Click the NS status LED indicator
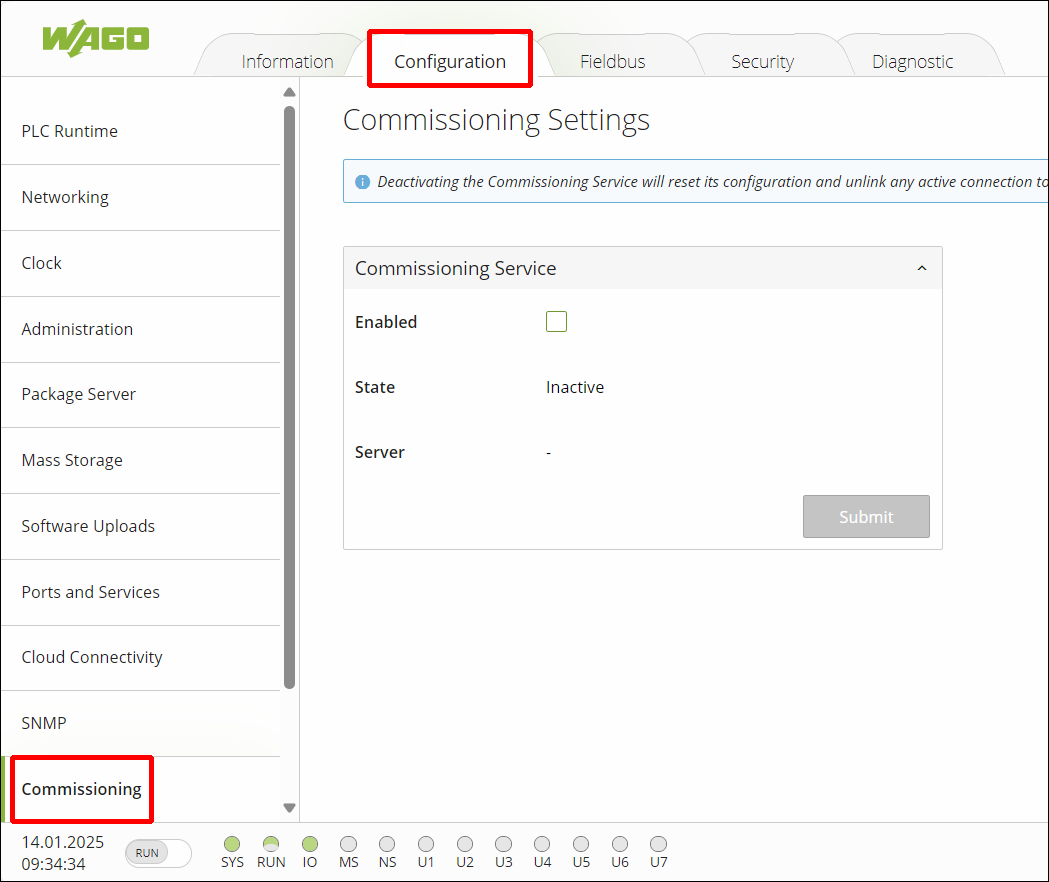1049x882 pixels. (x=387, y=843)
